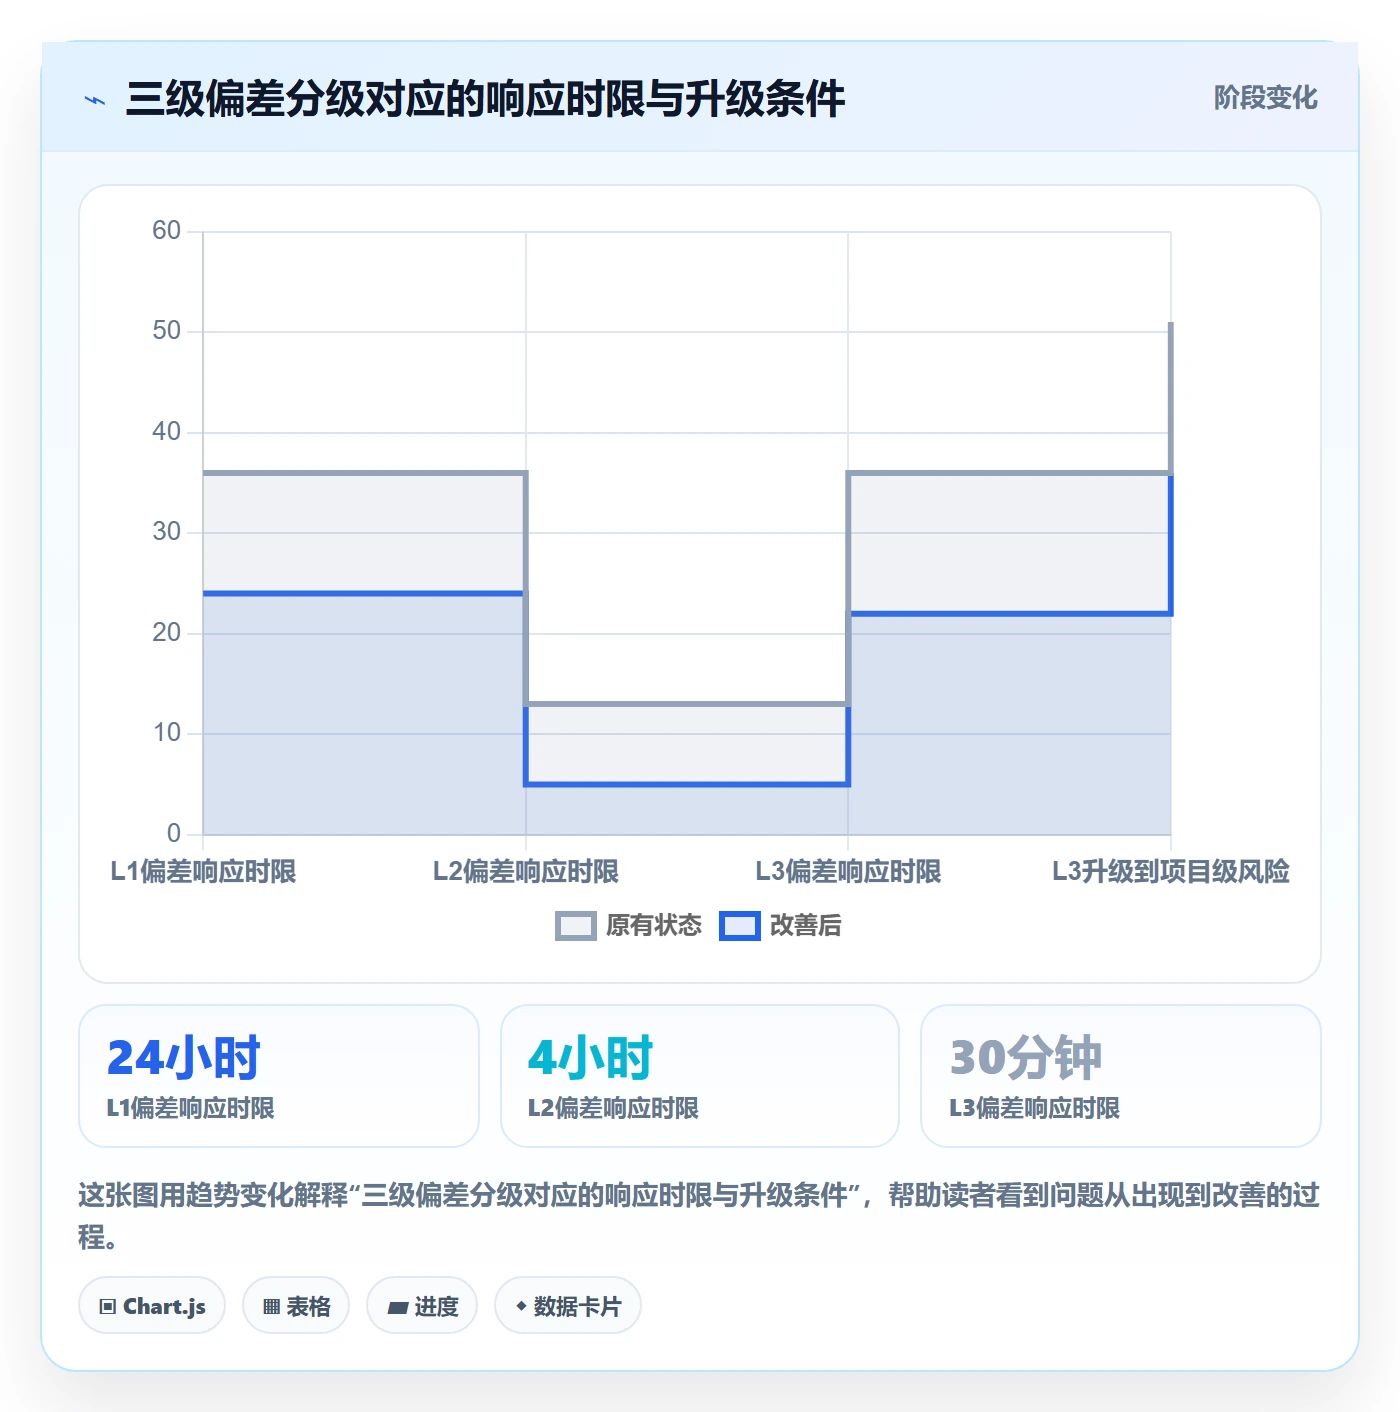Click the diamond icon in the 数据卡片 chip
The width and height of the screenshot is (1400, 1412).
coord(521,1306)
